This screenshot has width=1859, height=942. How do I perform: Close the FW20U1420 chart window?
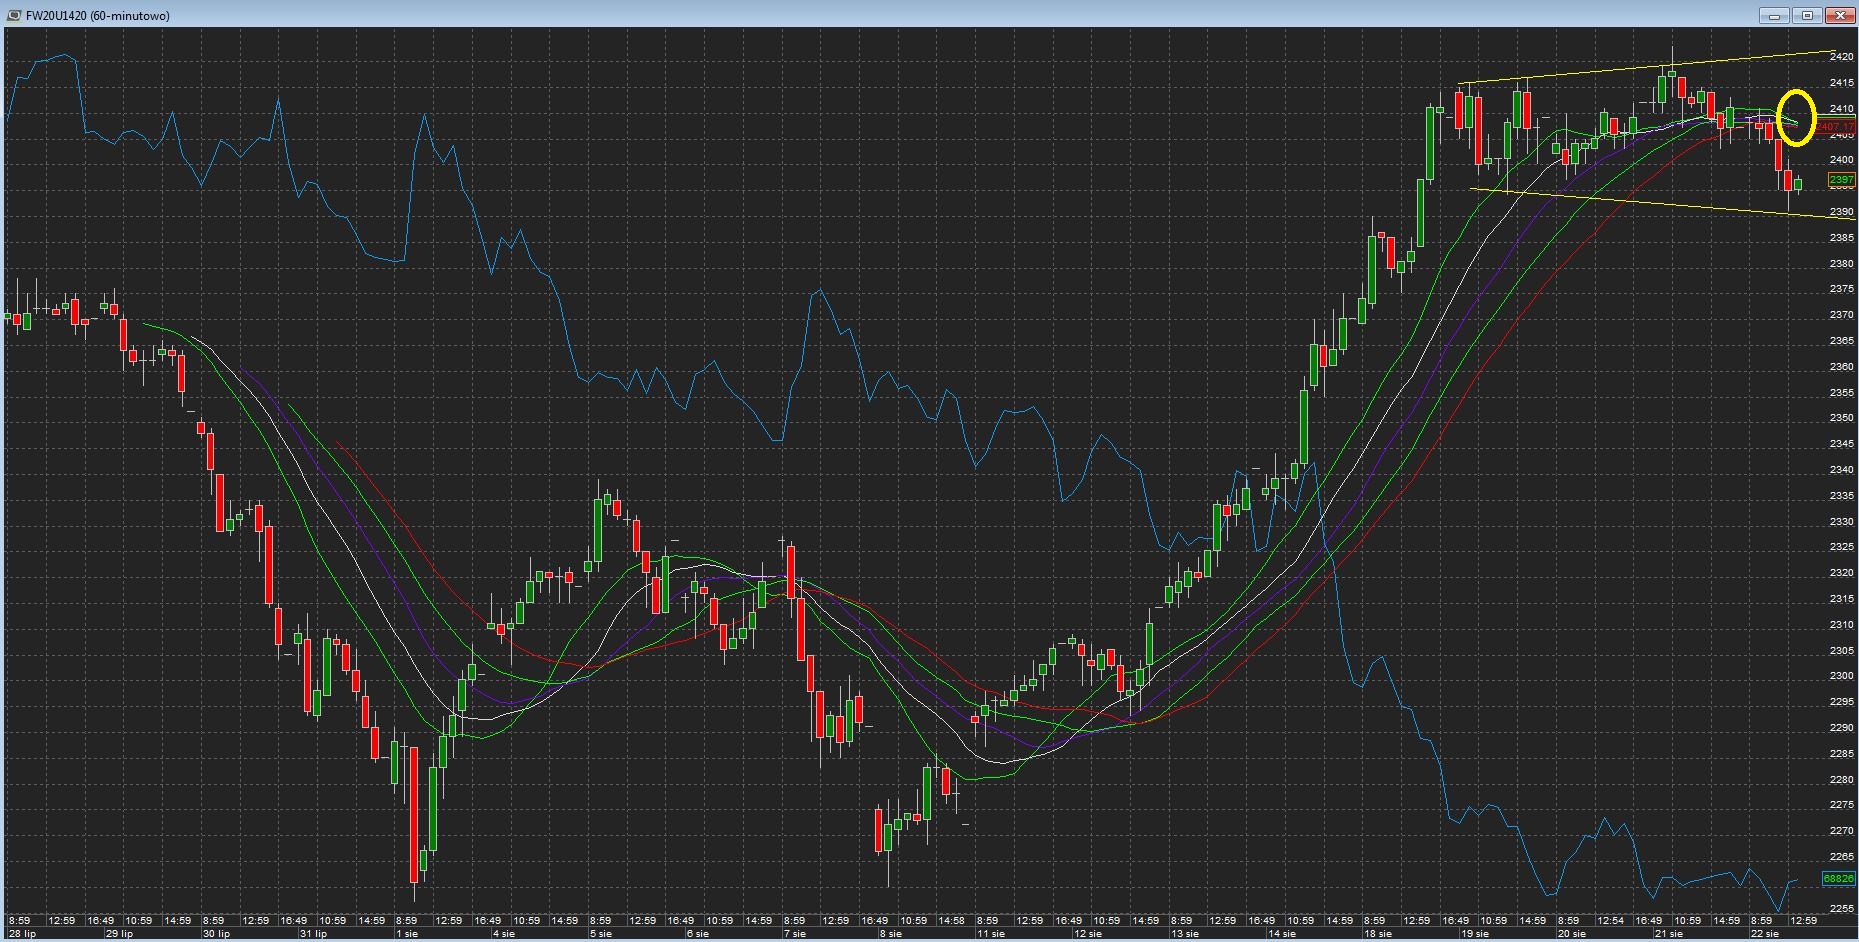(x=1840, y=15)
